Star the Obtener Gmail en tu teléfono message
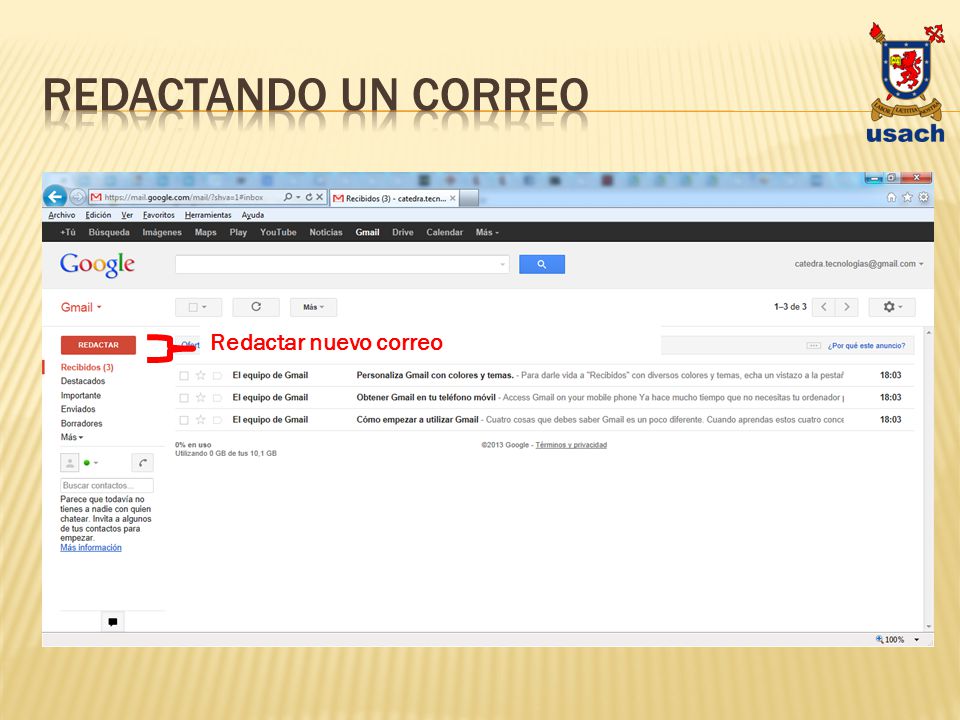 point(200,397)
